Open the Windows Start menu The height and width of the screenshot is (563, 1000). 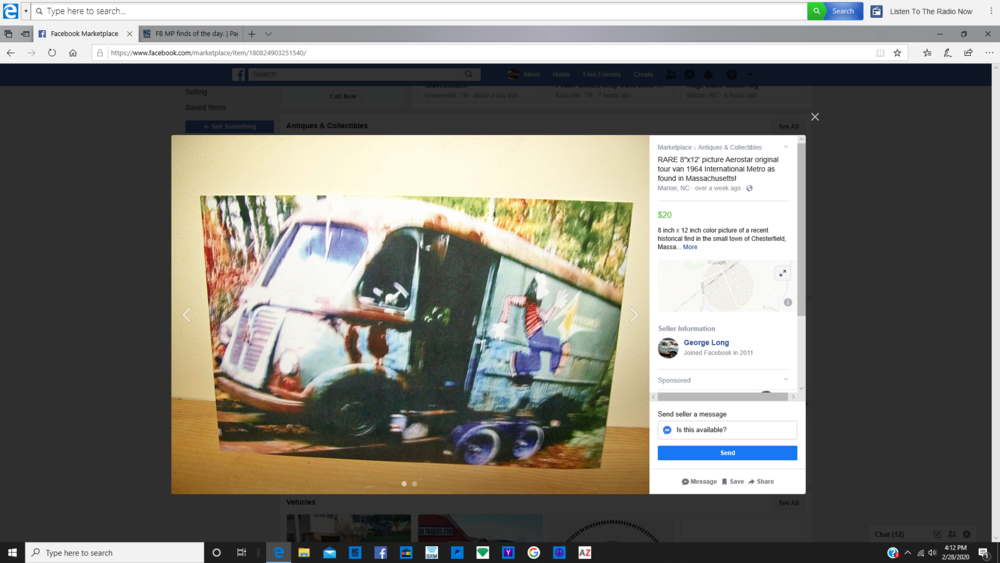(12, 552)
